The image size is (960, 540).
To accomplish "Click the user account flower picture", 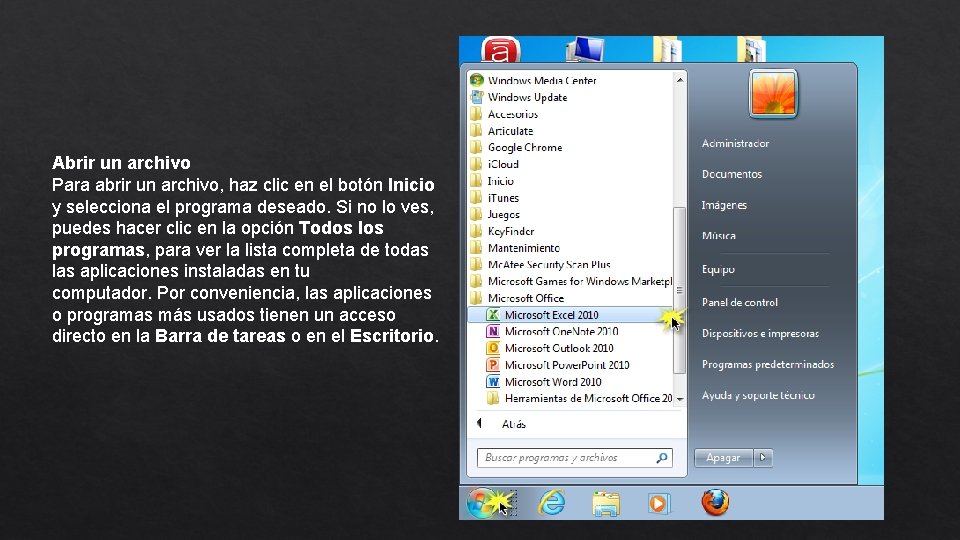I will click(x=773, y=93).
